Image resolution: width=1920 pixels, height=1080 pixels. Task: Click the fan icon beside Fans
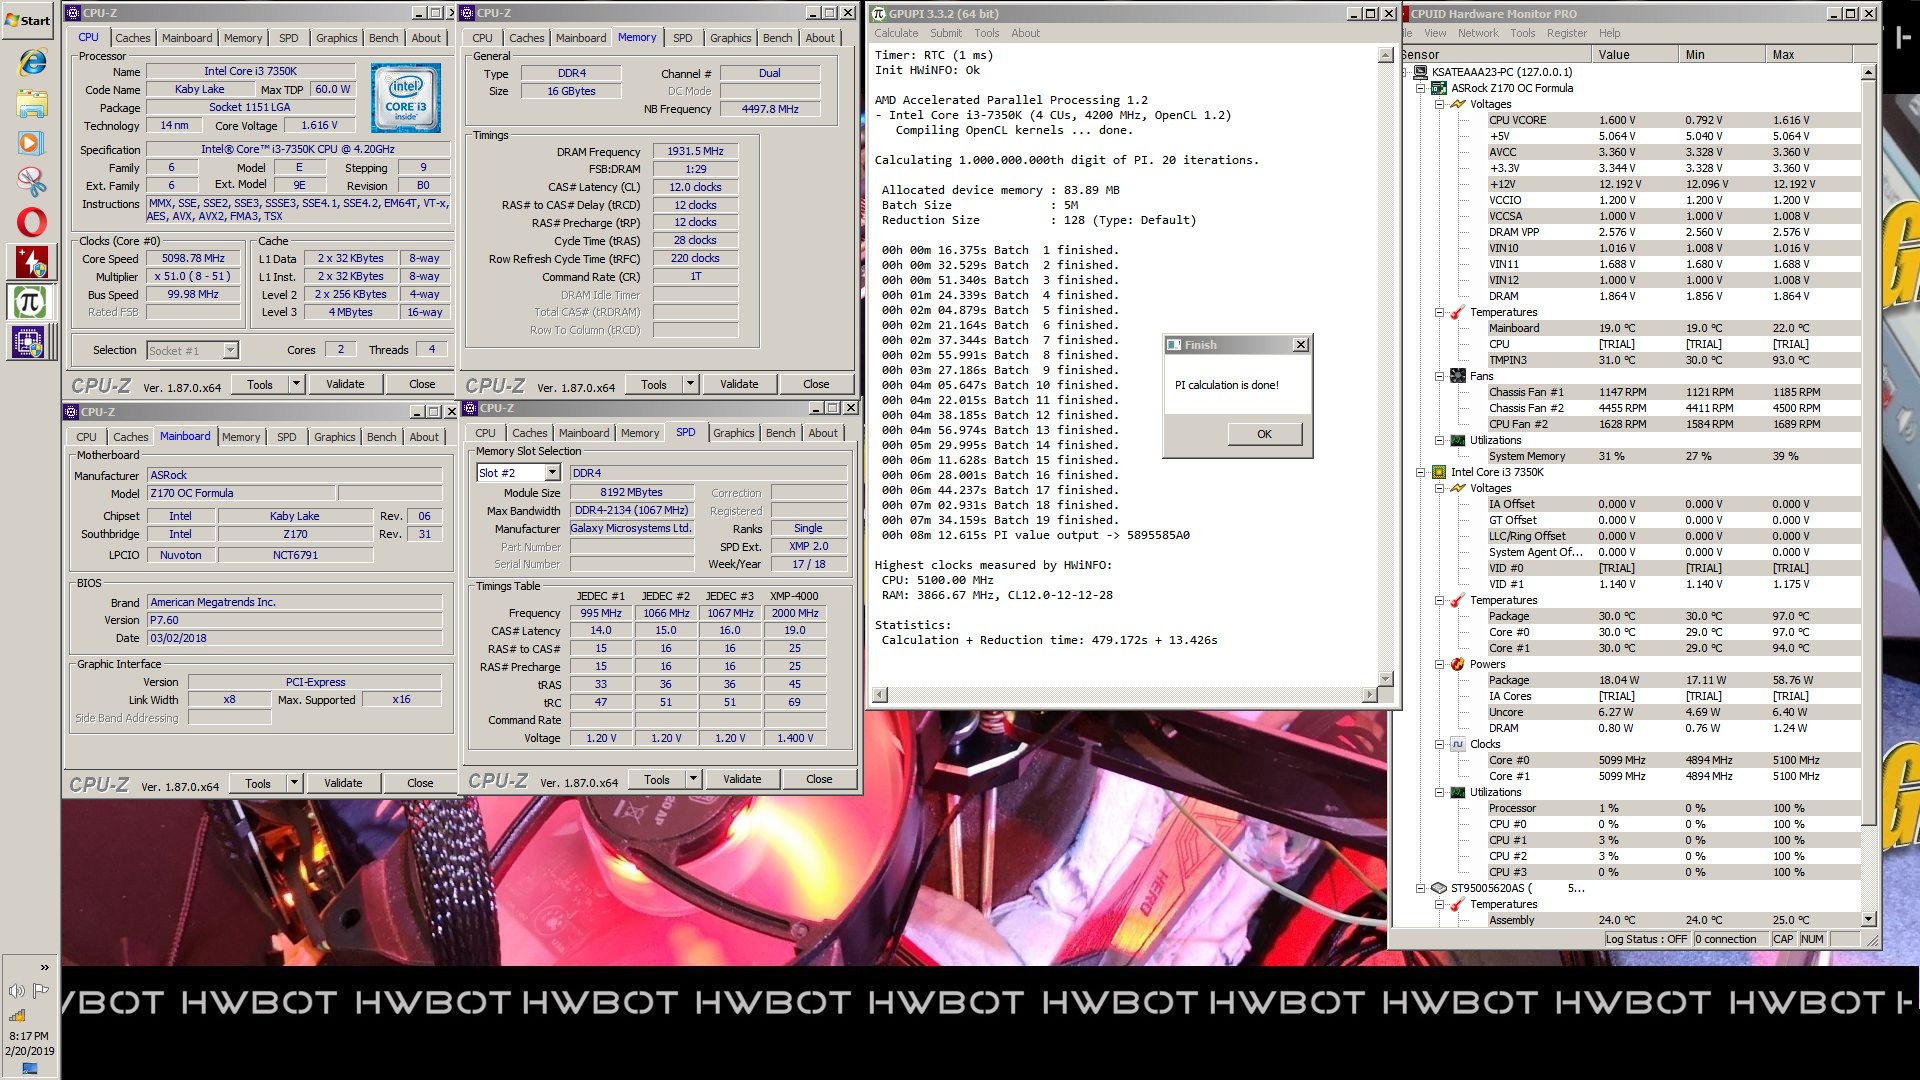tap(1457, 376)
